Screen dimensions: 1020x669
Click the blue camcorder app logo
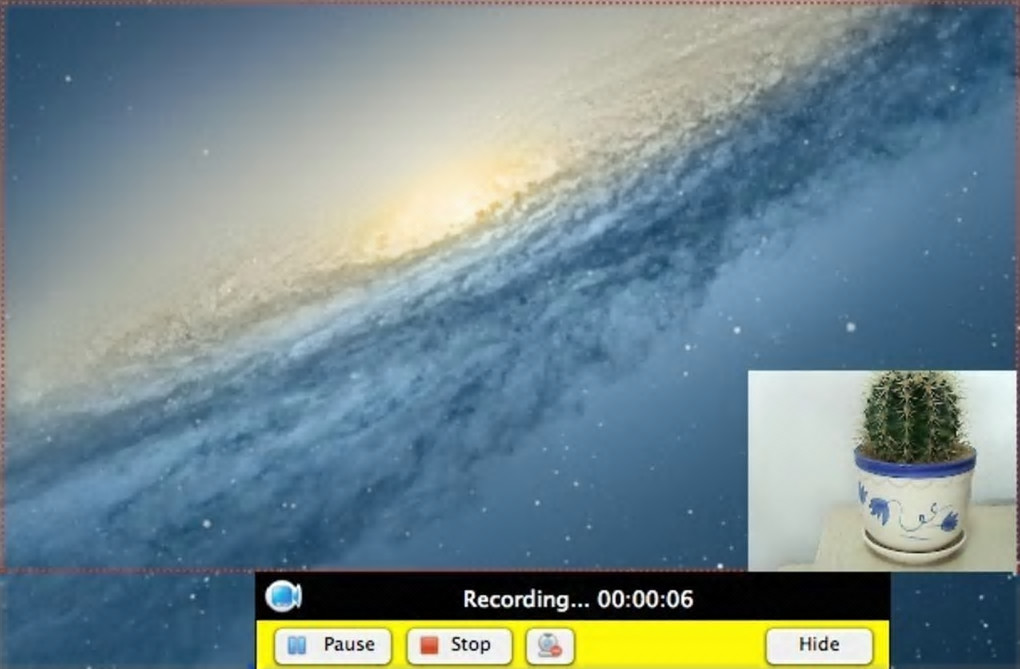pyautogui.click(x=284, y=596)
